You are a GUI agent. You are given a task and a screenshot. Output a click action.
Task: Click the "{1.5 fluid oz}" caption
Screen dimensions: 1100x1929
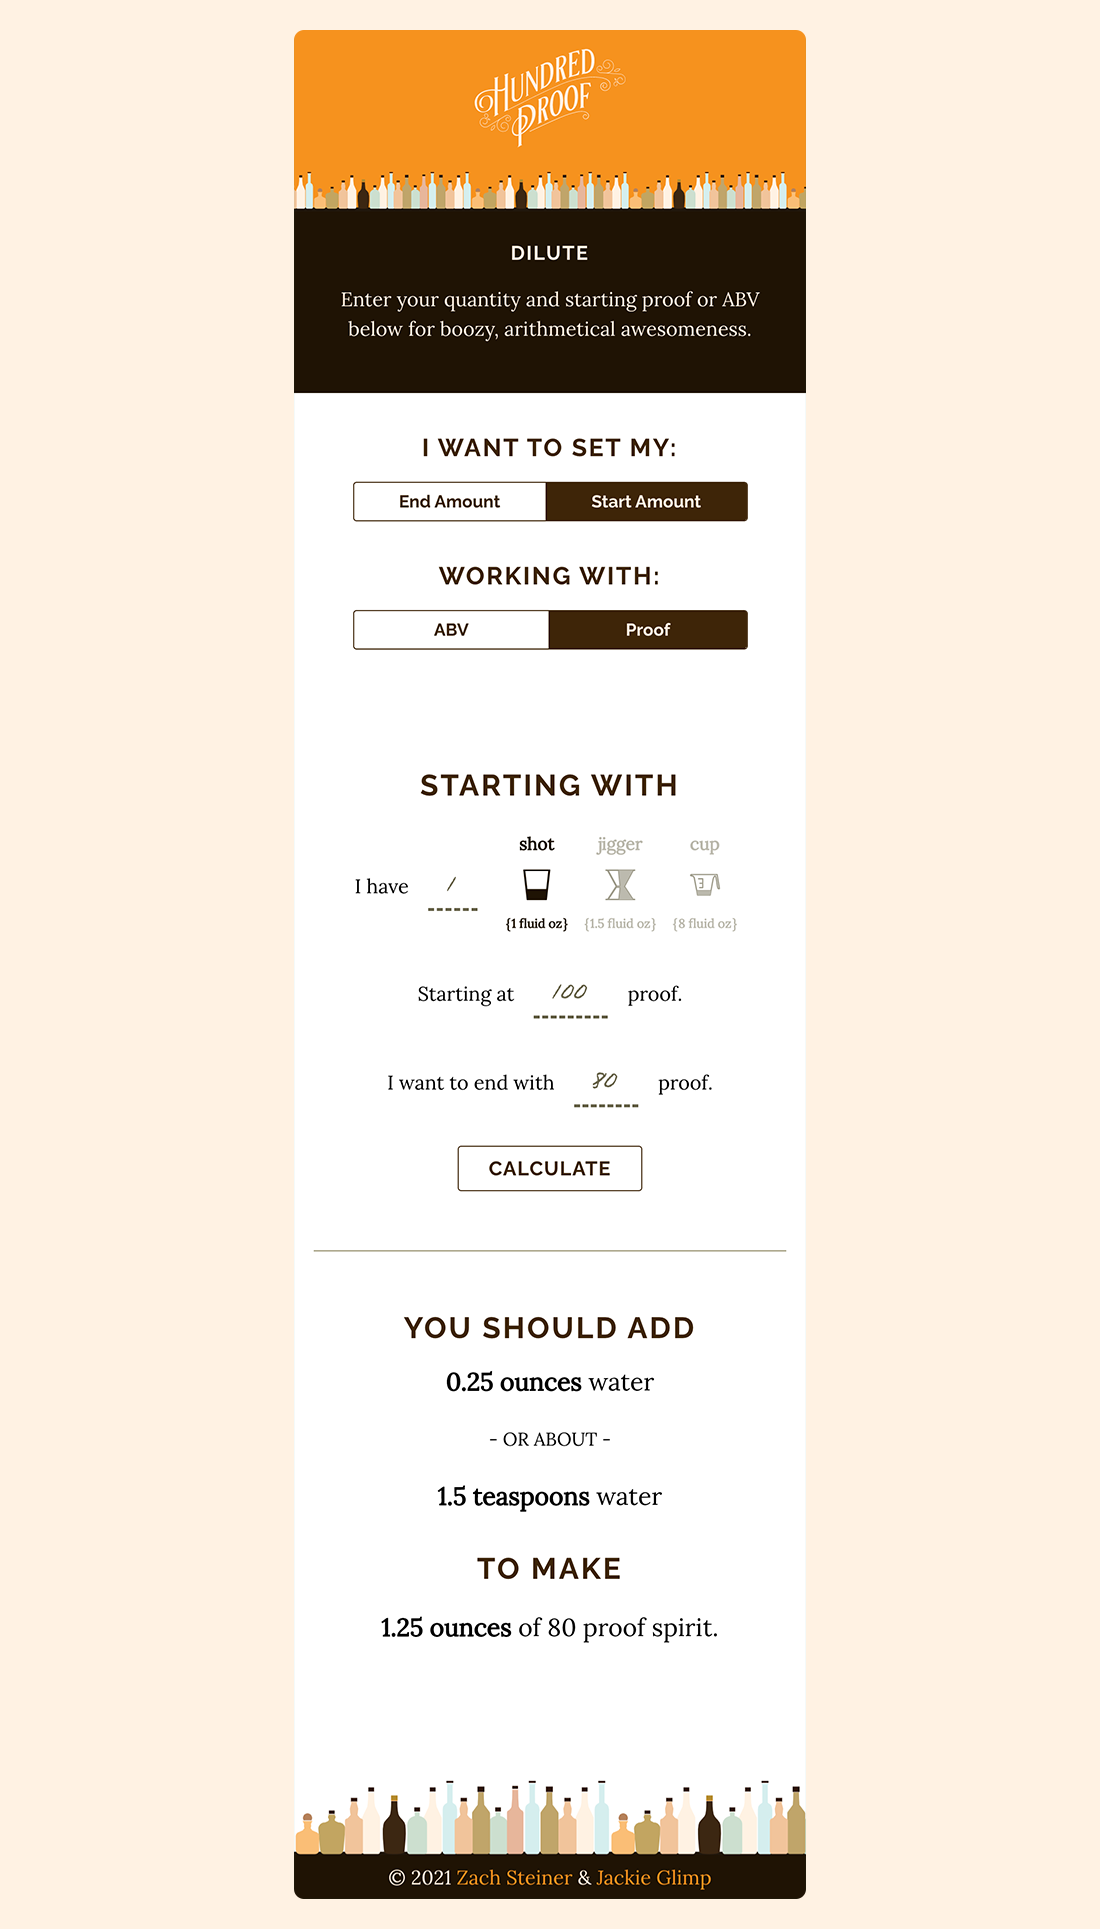620,924
